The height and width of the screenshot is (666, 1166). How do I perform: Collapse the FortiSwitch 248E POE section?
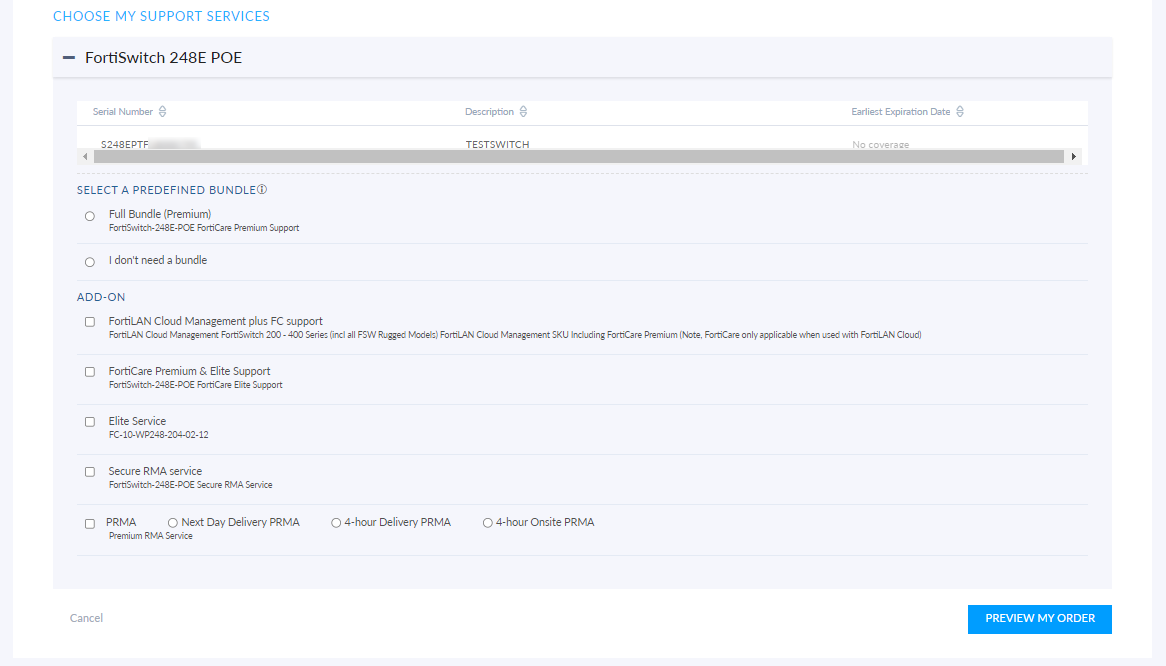pyautogui.click(x=70, y=57)
